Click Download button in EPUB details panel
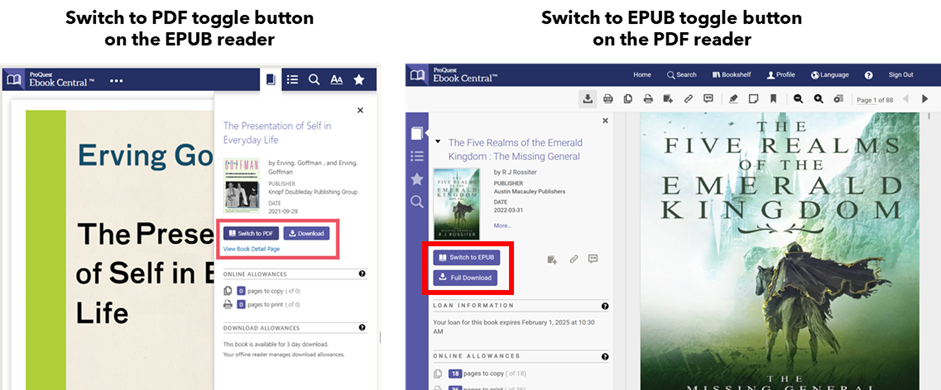This screenshot has height=390, width=941. pos(306,233)
